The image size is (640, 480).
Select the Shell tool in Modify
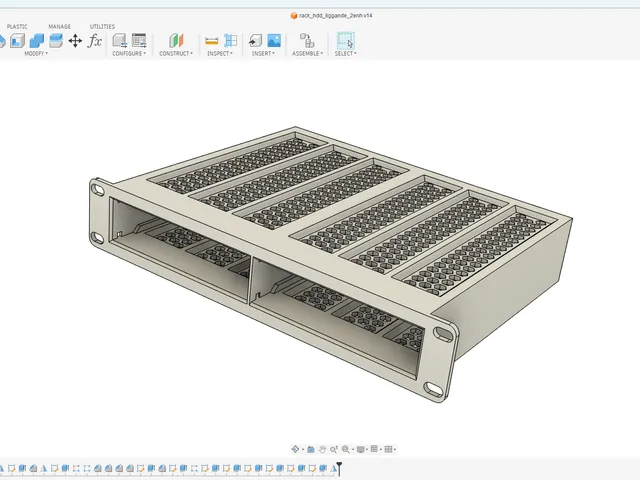(x=18, y=41)
